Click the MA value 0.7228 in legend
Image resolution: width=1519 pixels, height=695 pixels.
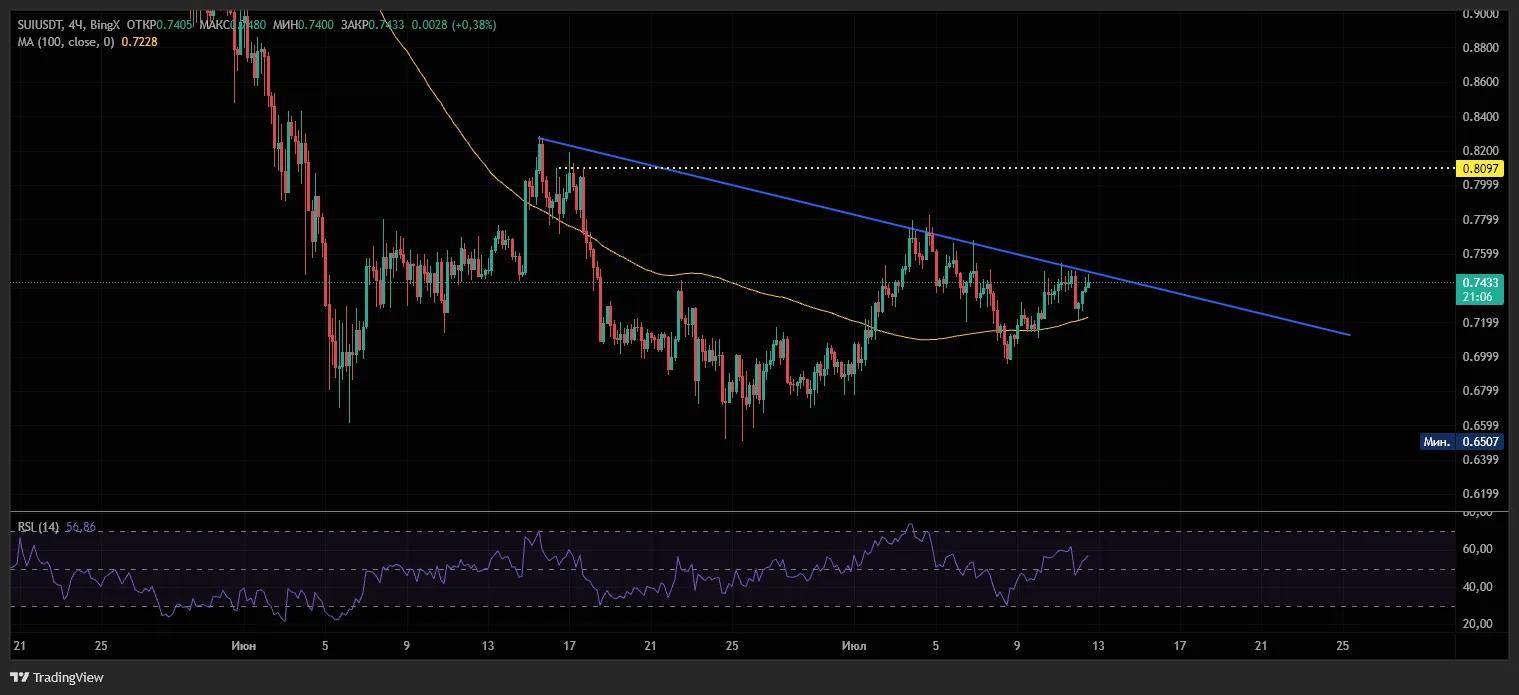pyautogui.click(x=139, y=41)
